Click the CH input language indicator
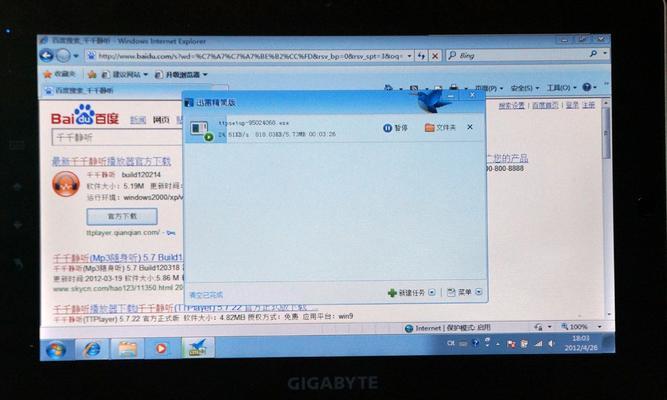The height and width of the screenshot is (400, 667). (450, 343)
